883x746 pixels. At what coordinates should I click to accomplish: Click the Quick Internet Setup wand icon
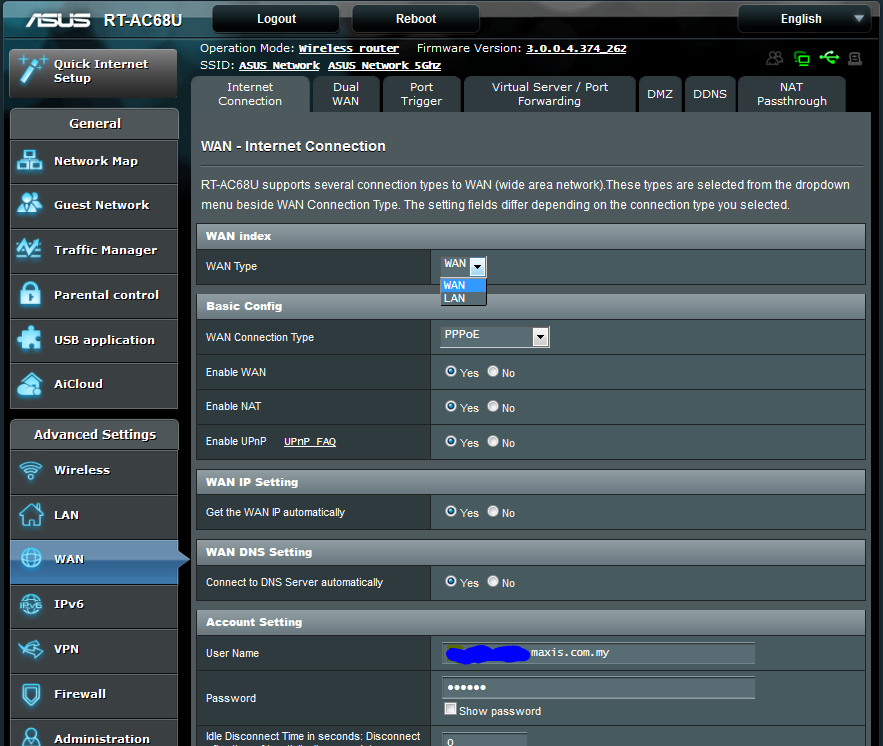tap(32, 70)
